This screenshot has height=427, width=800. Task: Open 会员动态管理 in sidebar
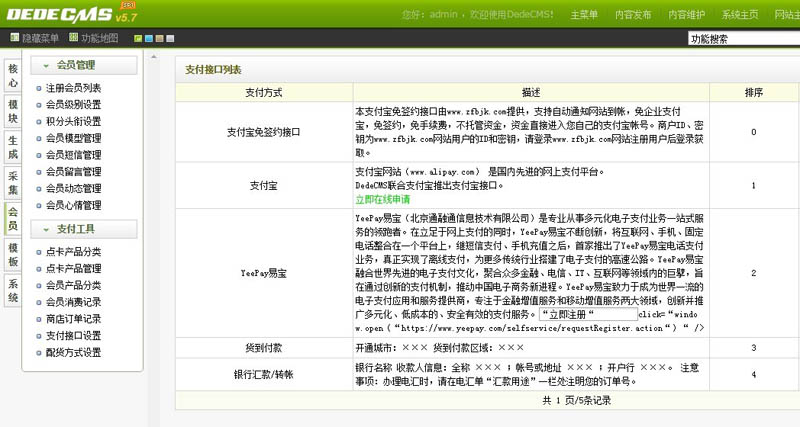pyautogui.click(x=73, y=189)
